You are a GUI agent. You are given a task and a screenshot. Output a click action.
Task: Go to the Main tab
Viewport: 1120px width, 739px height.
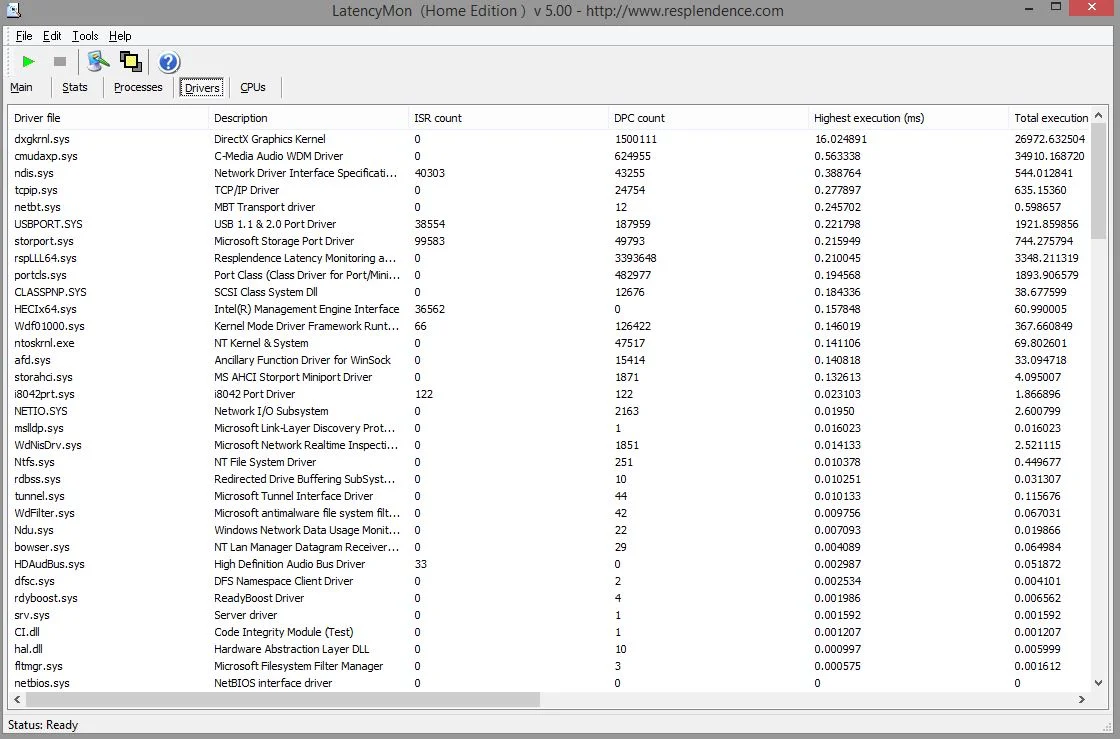(21, 87)
